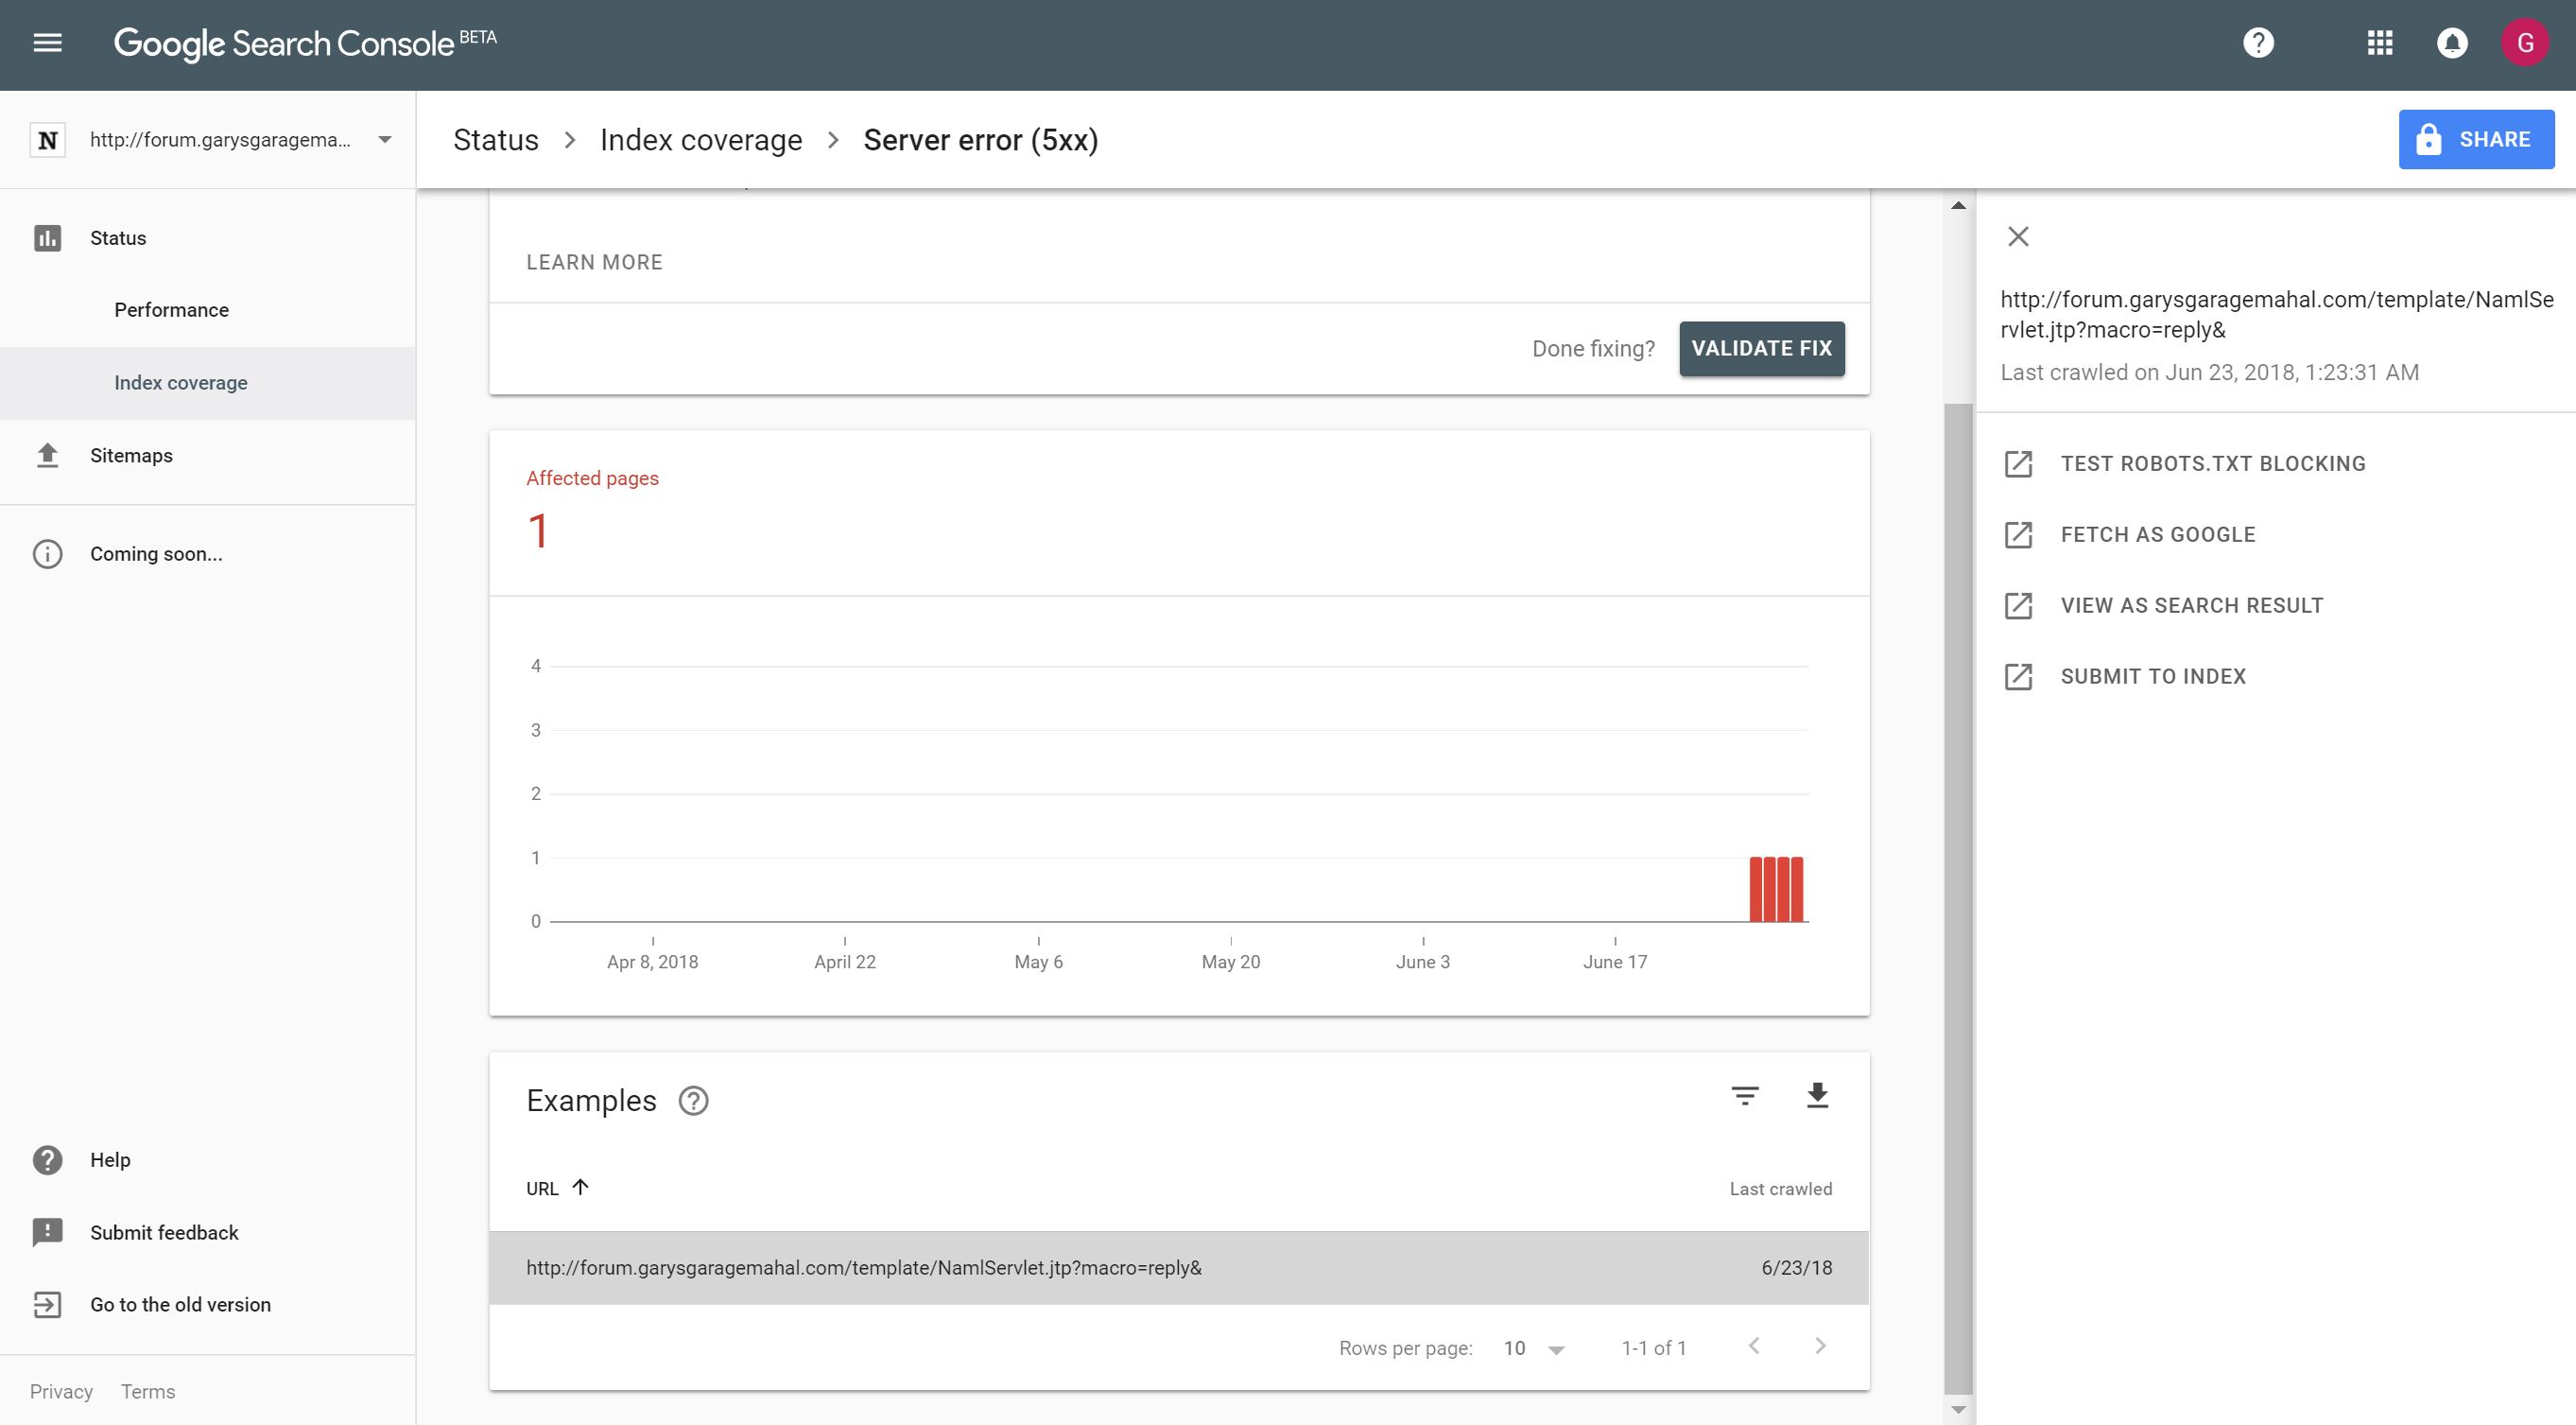Go to Sitemaps in sidebar

pyautogui.click(x=131, y=456)
